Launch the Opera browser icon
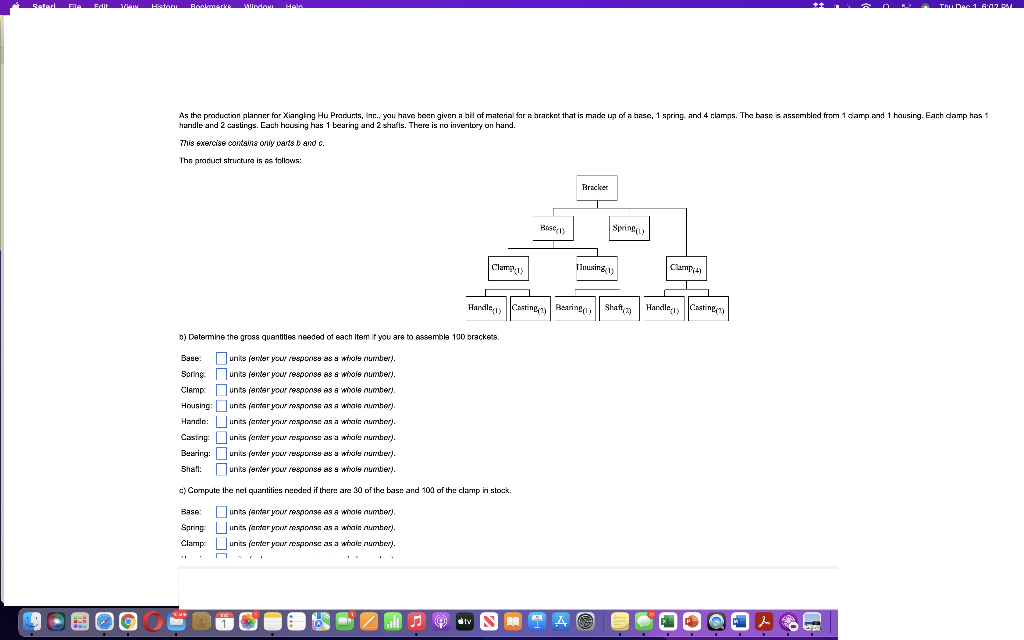Screen dimensions: 1024x640 click(x=152, y=622)
